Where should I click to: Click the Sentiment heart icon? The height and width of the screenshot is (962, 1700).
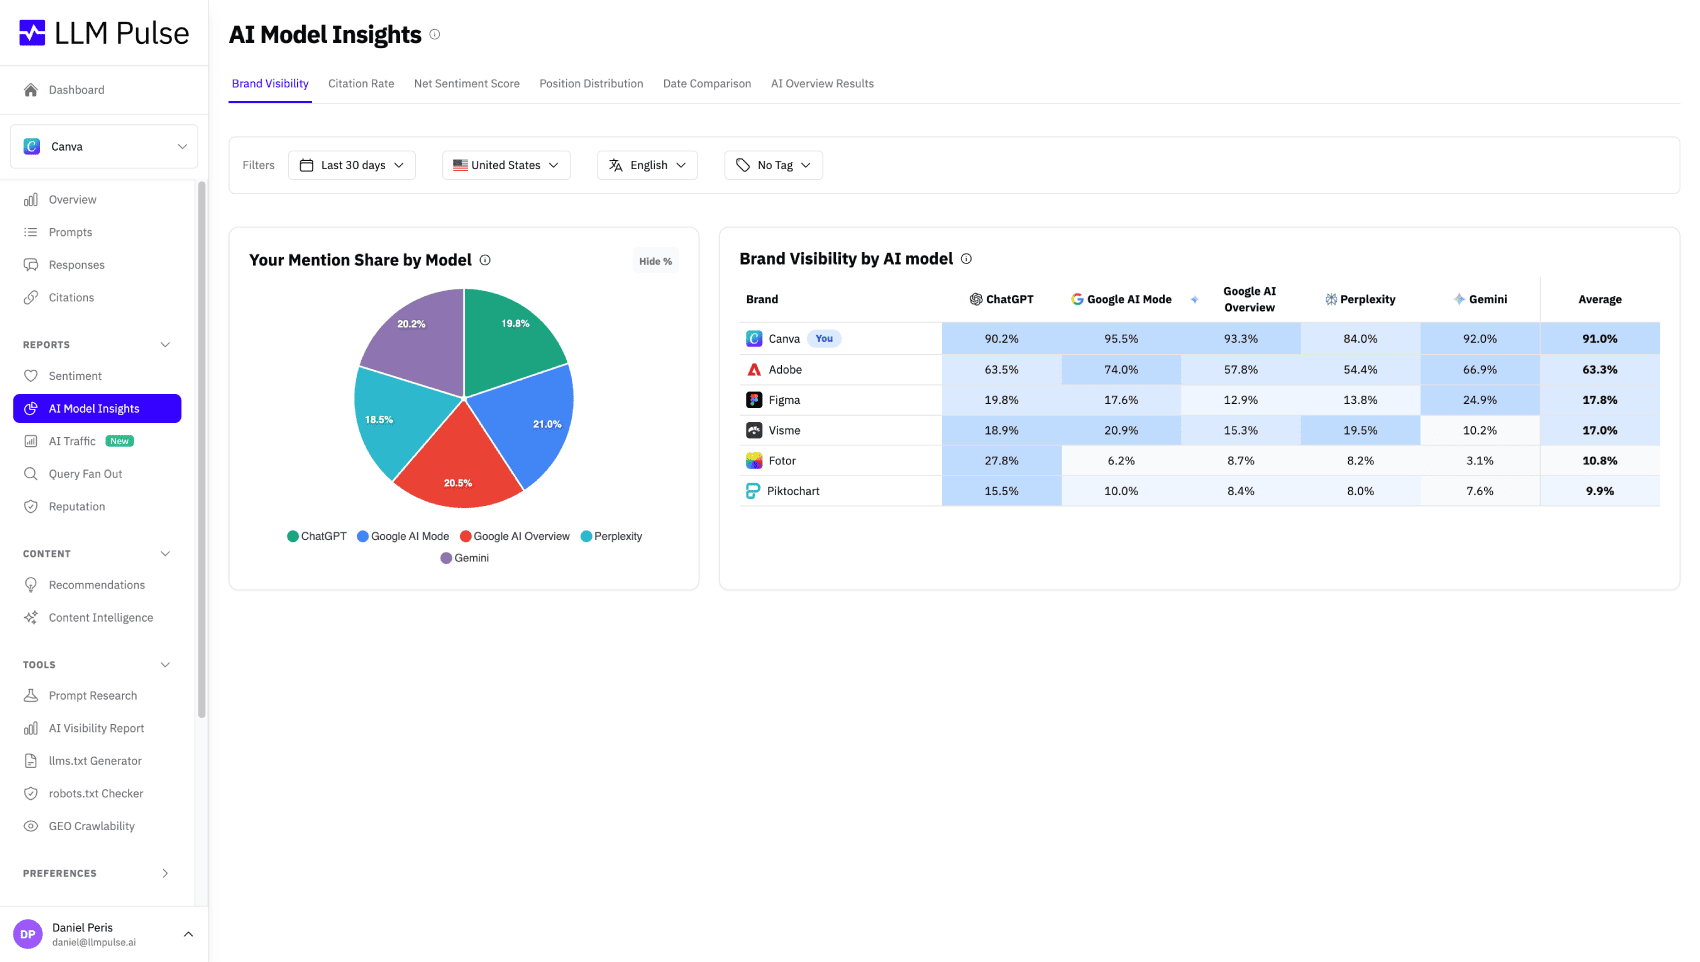coord(31,376)
